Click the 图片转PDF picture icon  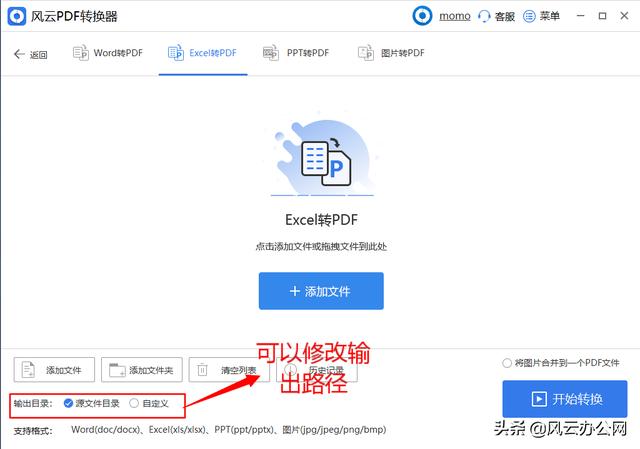(x=366, y=53)
